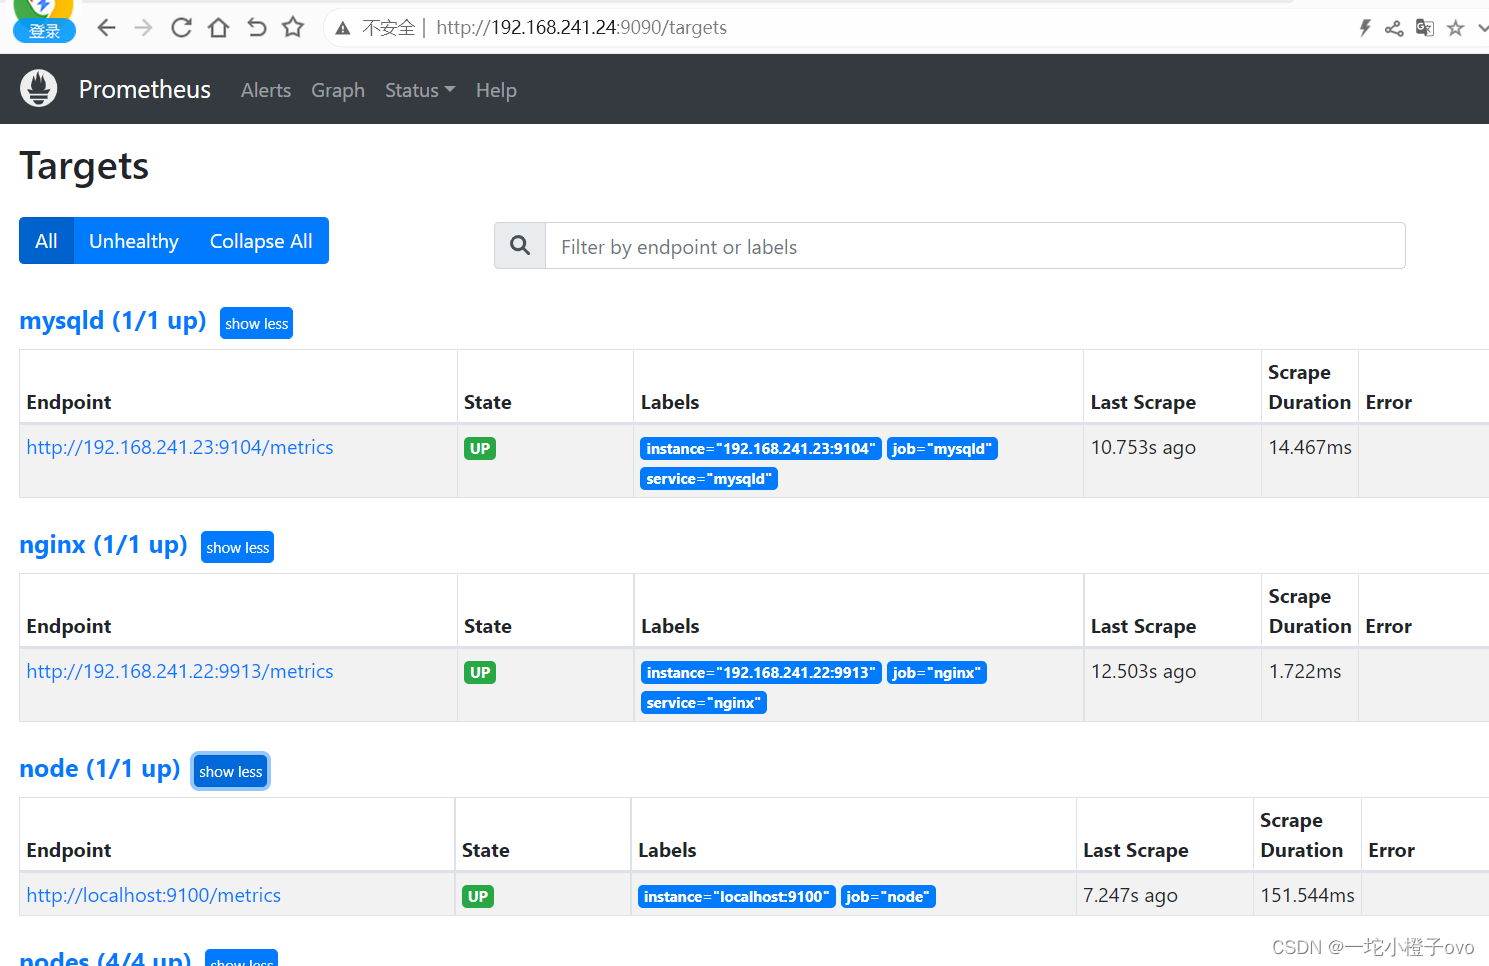Bookmark page with the star icon near address bar

[x=293, y=27]
